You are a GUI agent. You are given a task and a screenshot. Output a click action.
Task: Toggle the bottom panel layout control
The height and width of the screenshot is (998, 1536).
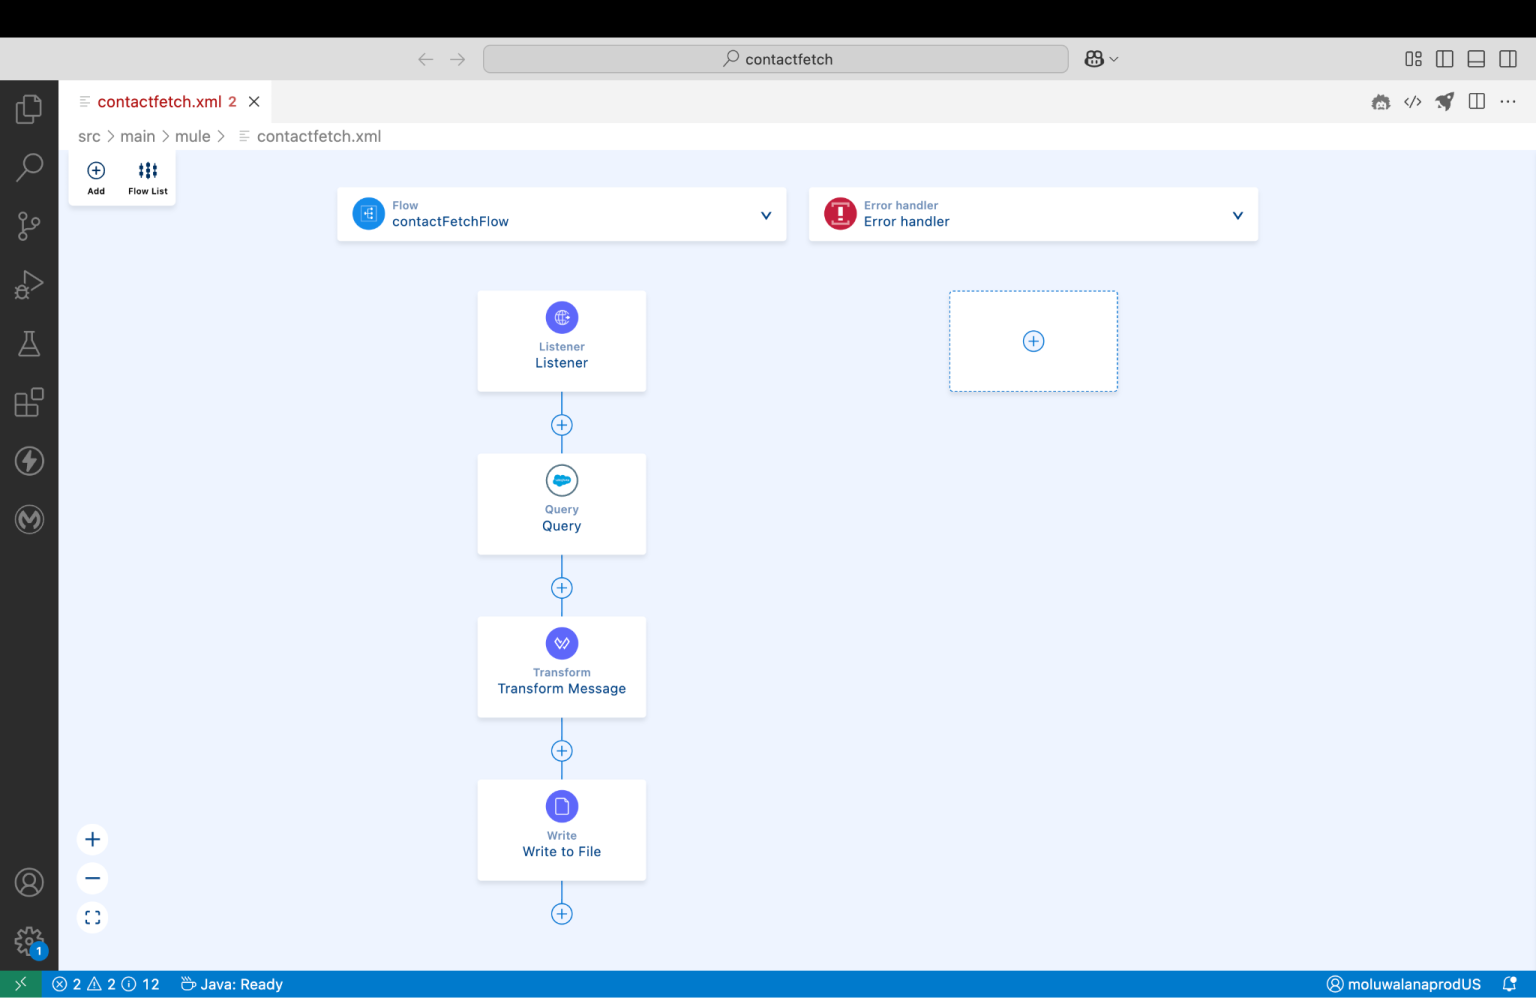(1476, 59)
